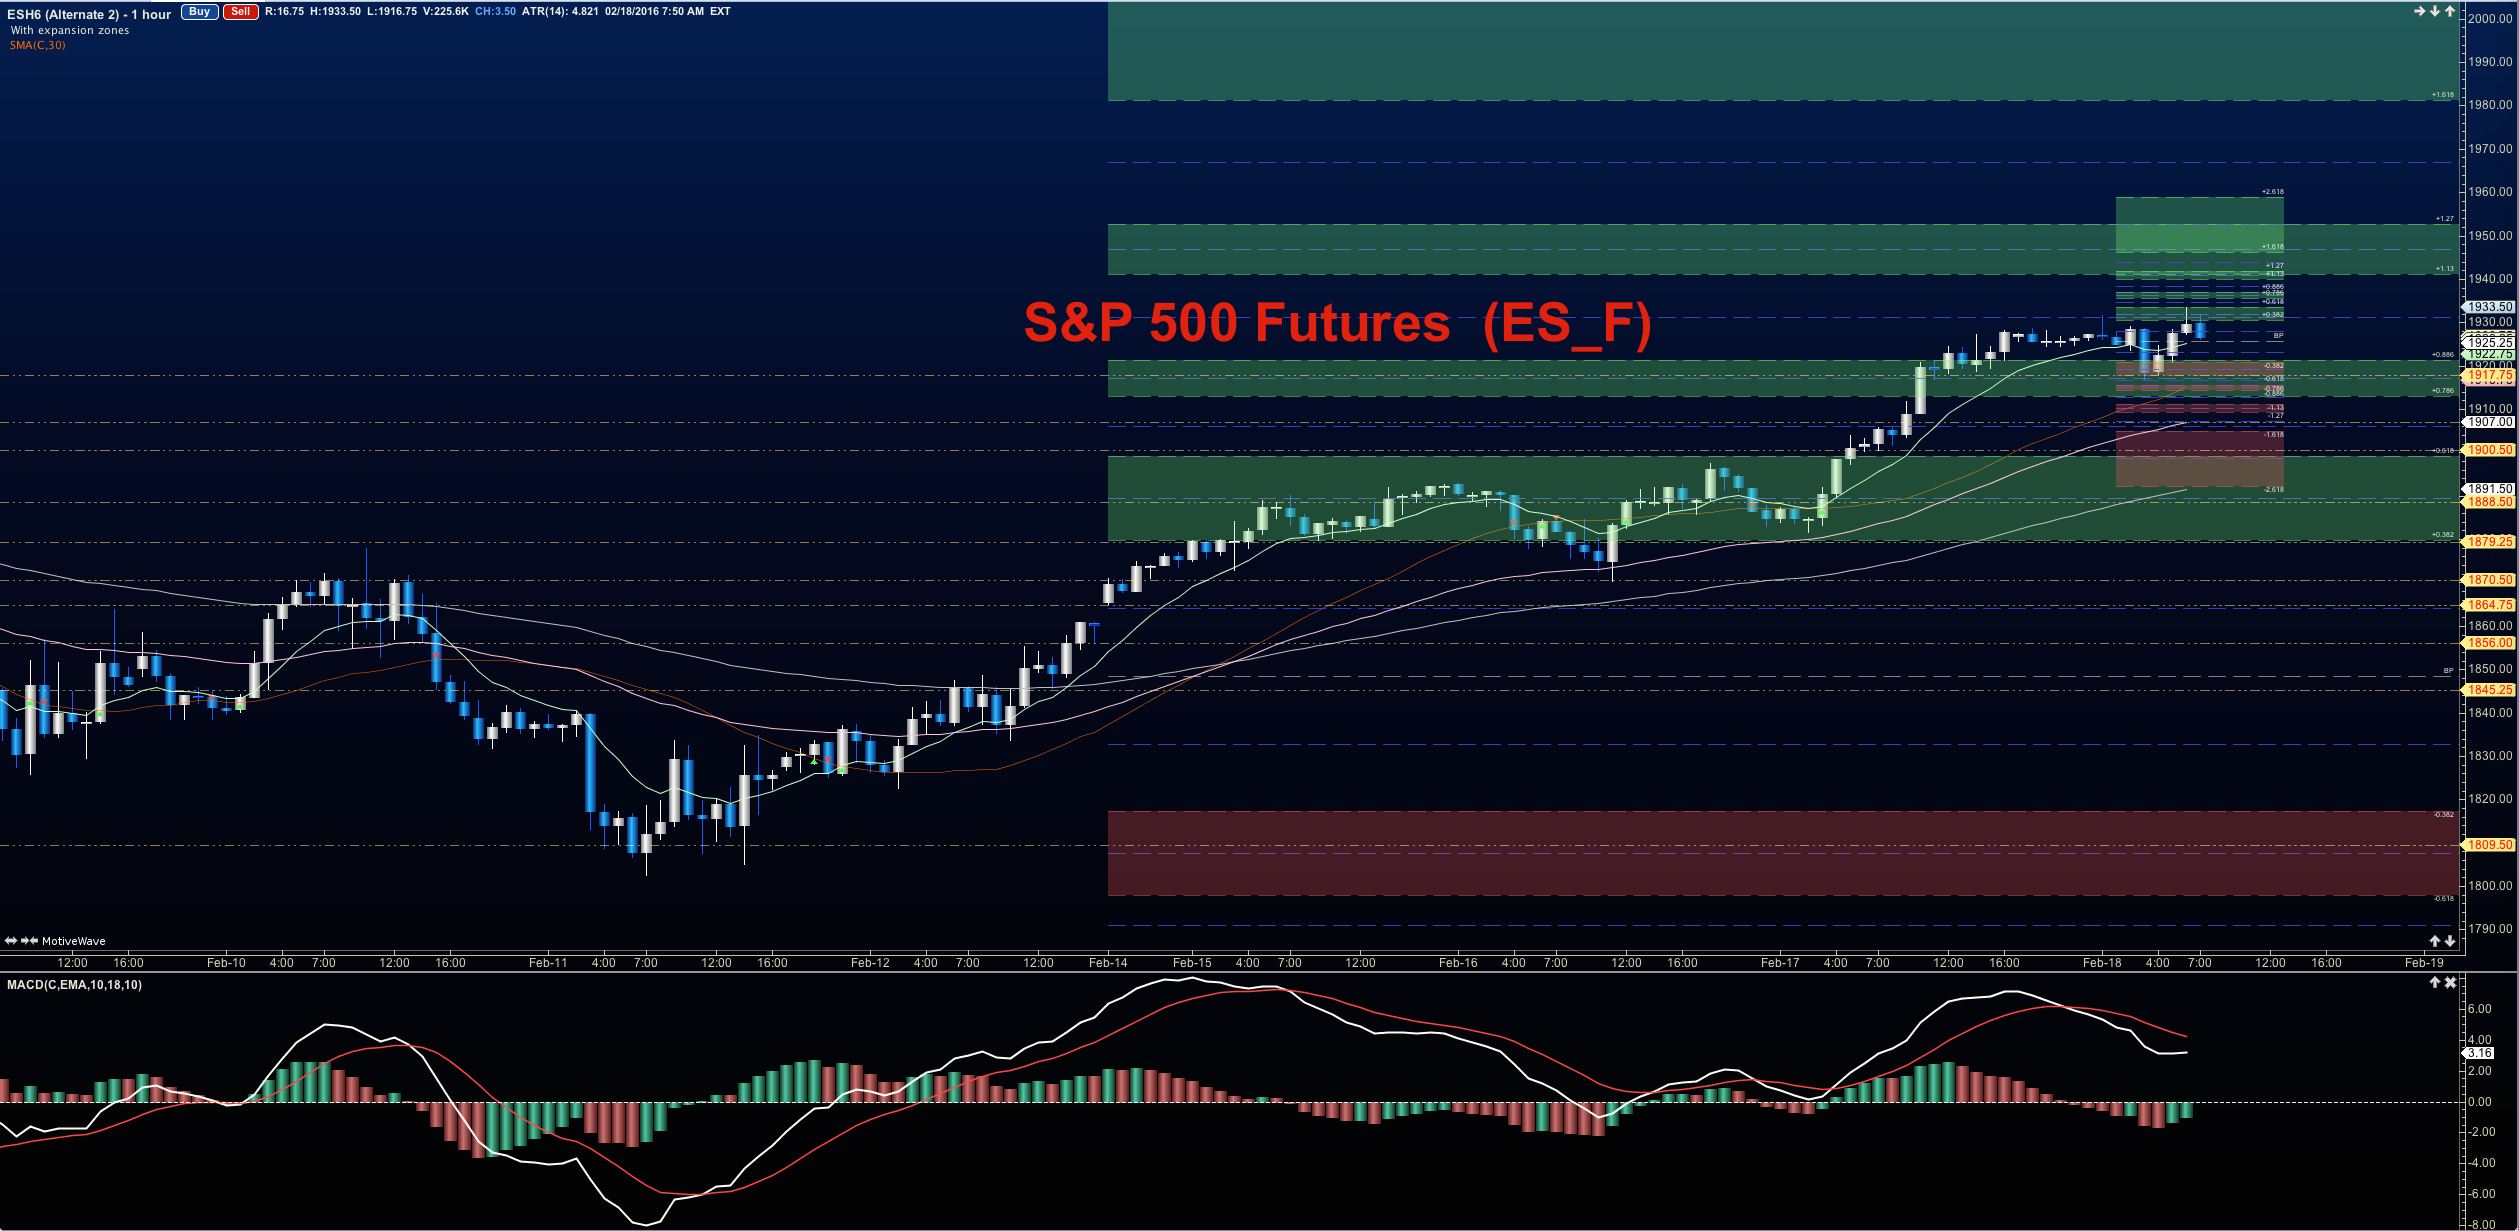The image size is (2519, 1231).
Task: Click the 1809.50 orange price label
Action: point(2489,845)
